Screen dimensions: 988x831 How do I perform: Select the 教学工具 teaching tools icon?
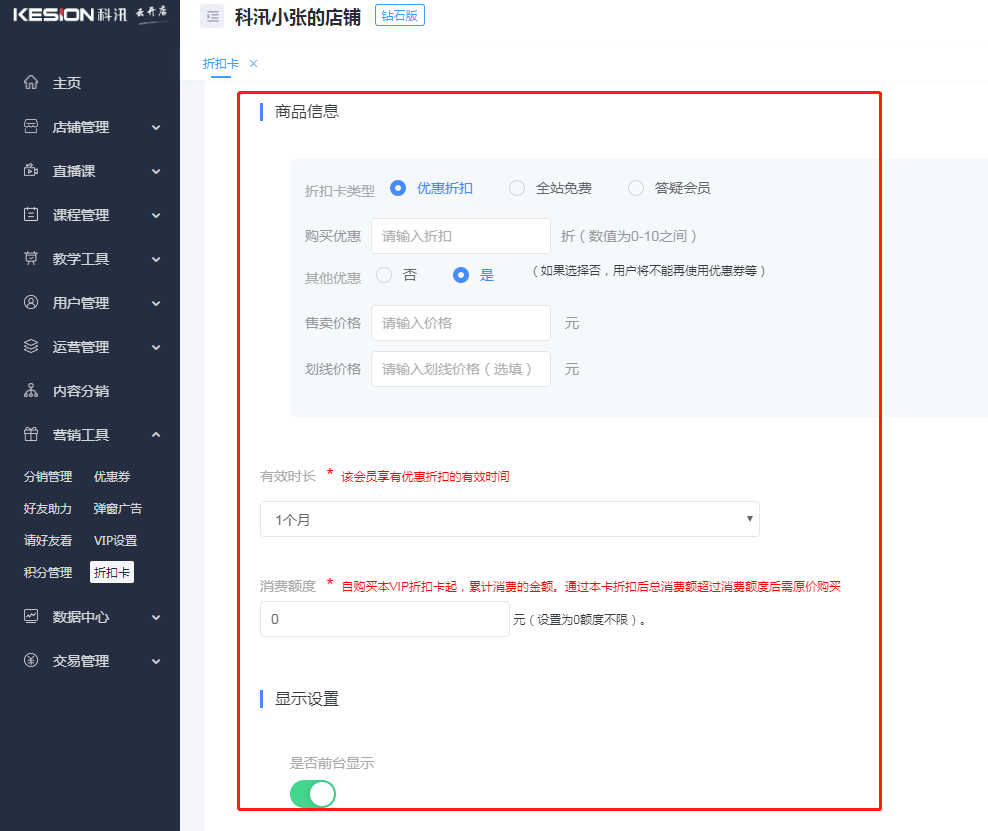(30, 258)
